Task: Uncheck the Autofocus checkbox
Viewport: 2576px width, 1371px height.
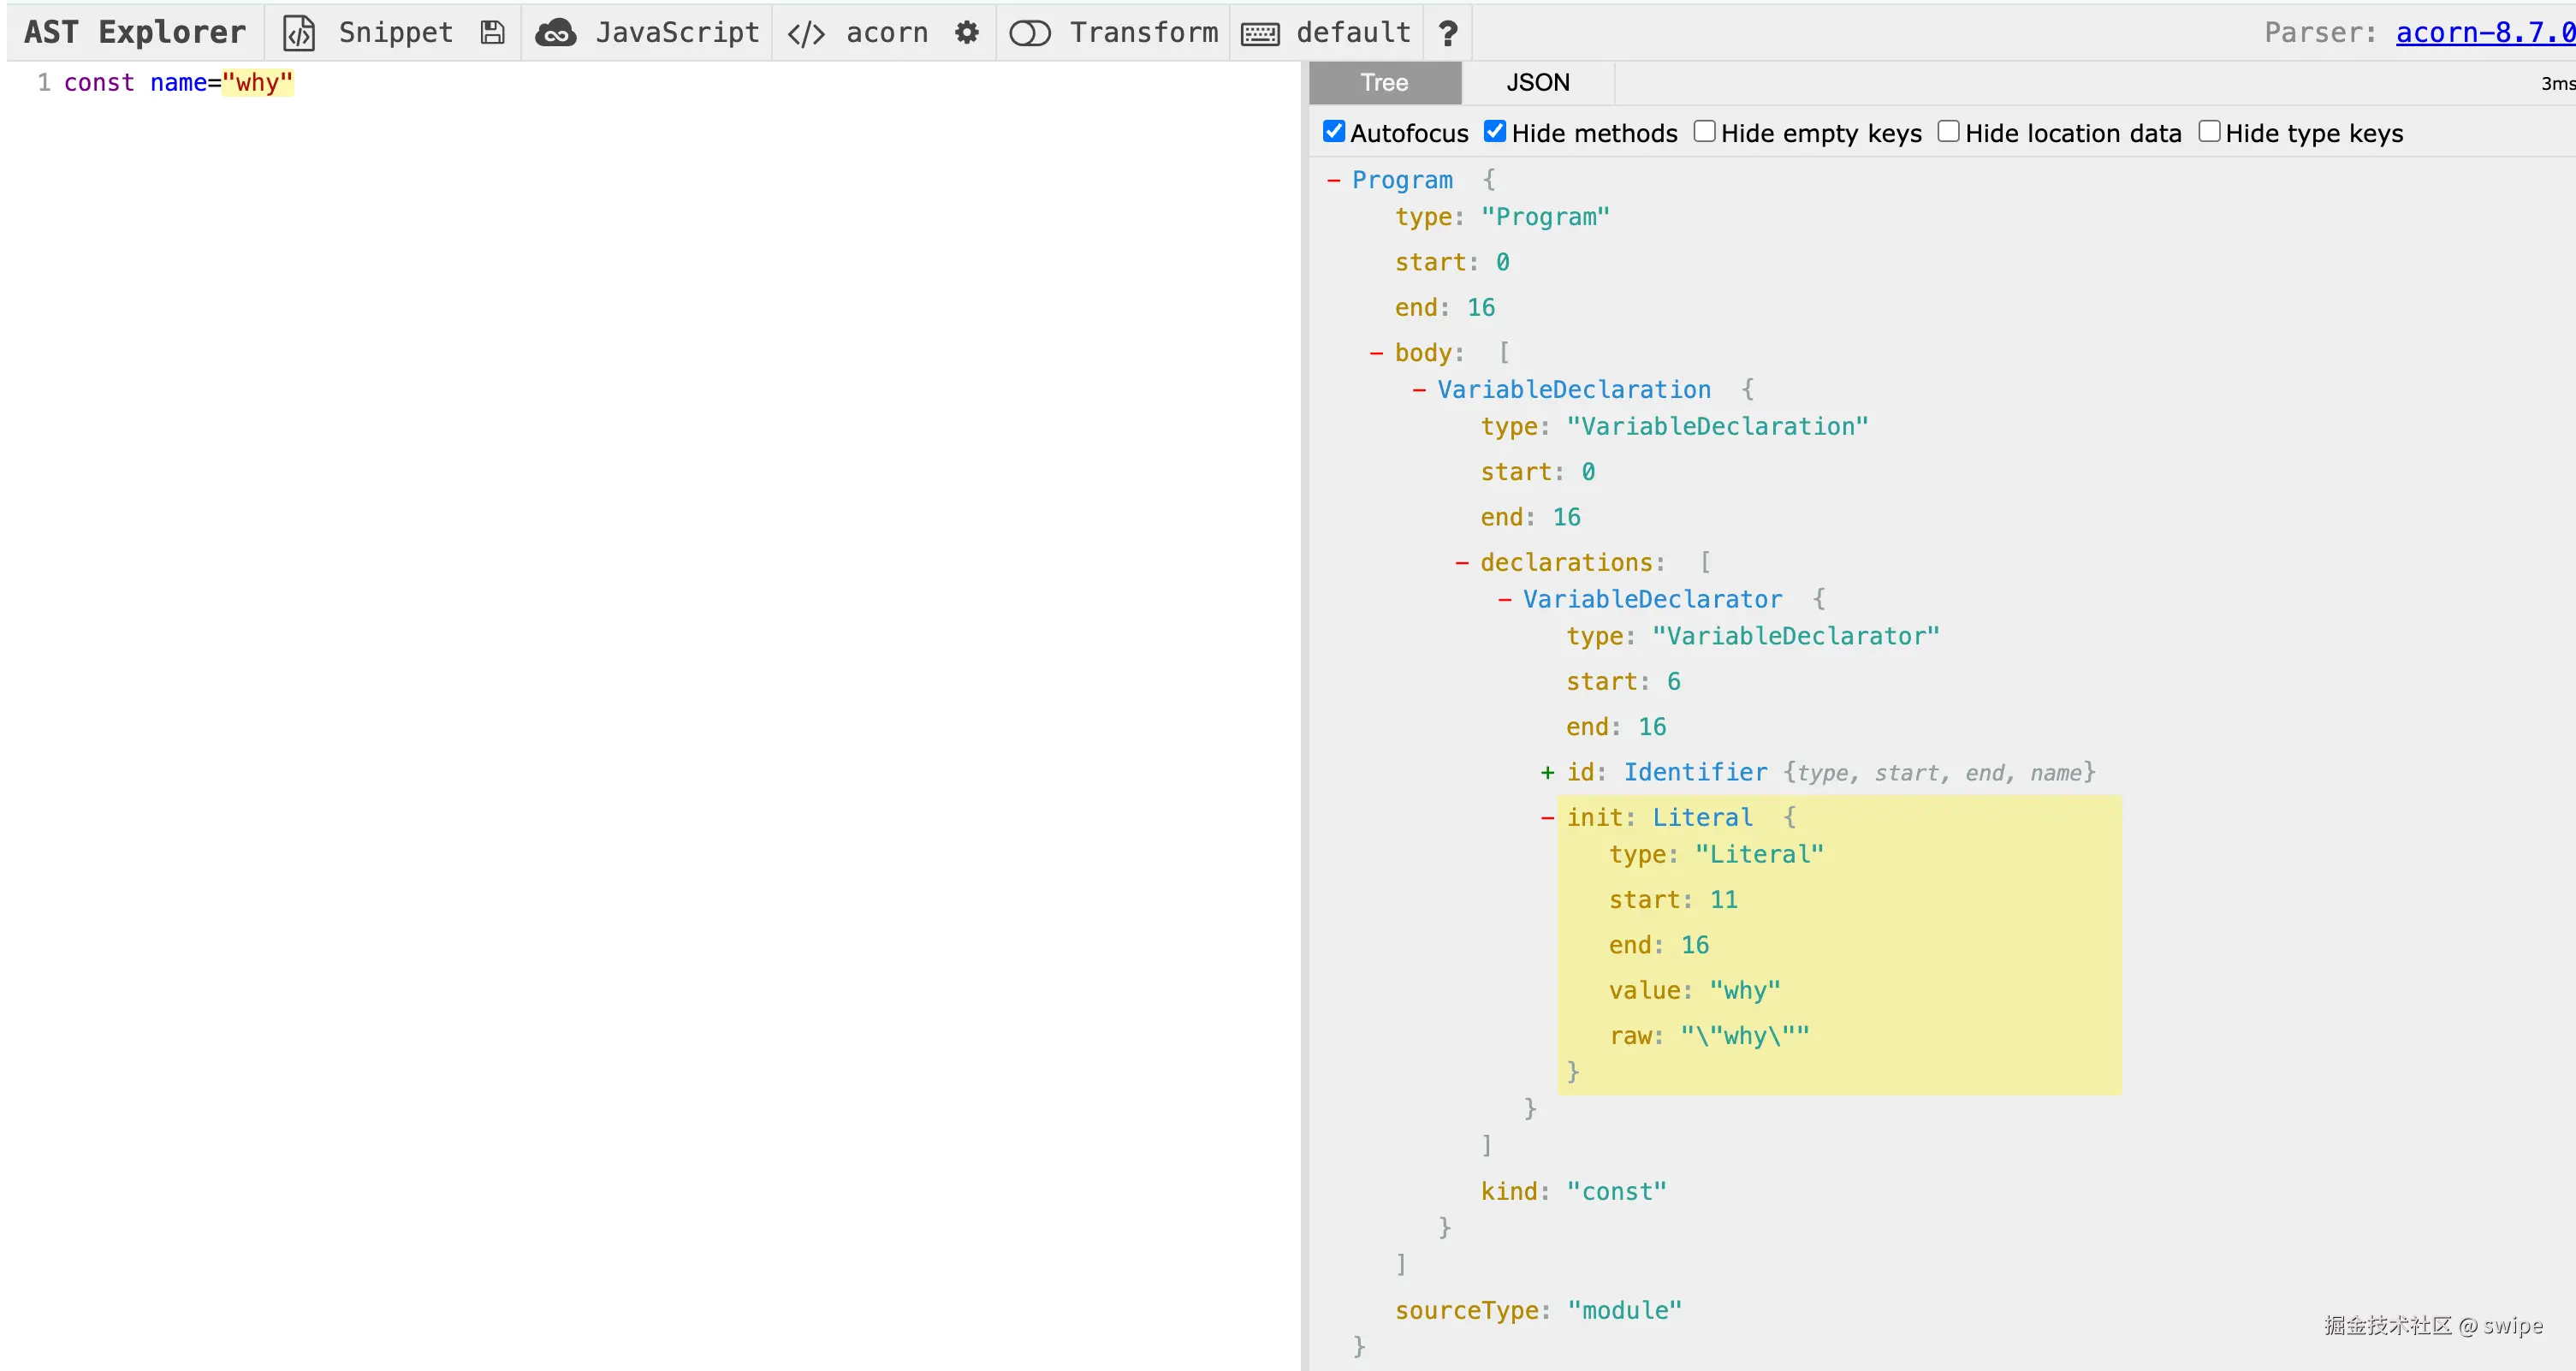Action: click(1334, 132)
